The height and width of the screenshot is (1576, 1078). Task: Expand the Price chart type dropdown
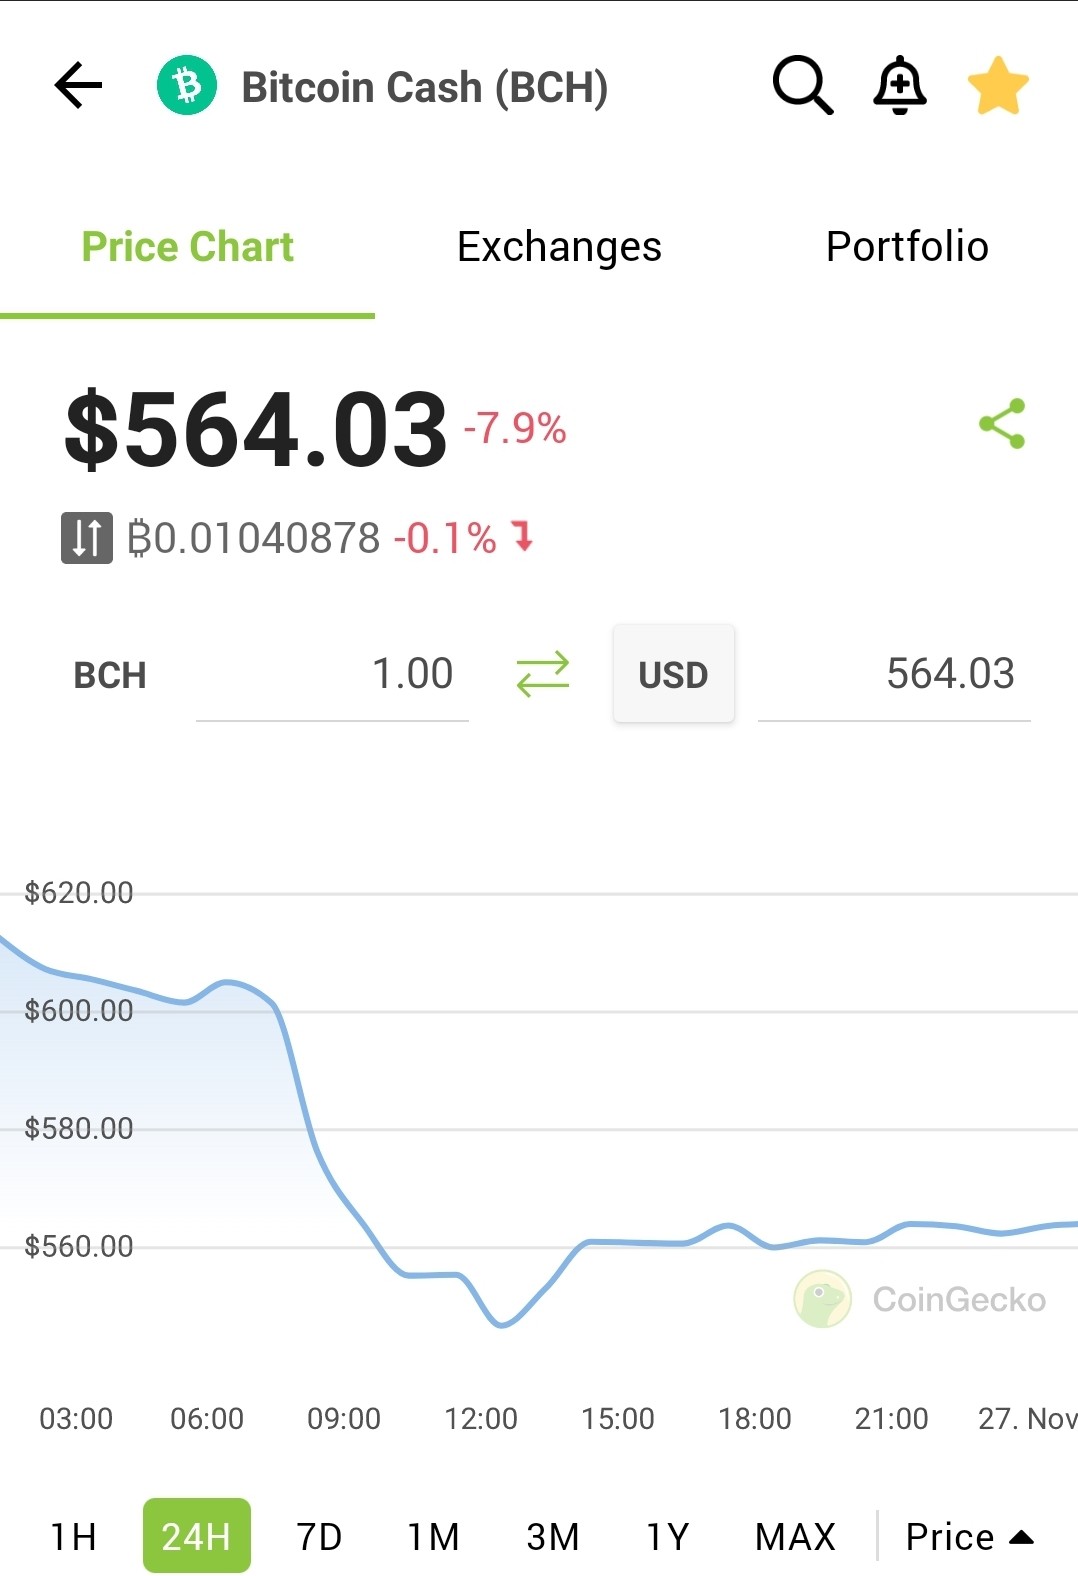(968, 1537)
